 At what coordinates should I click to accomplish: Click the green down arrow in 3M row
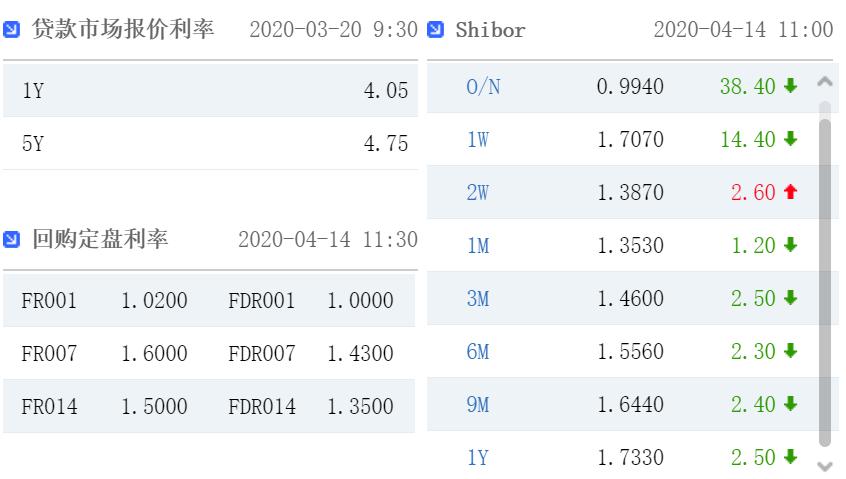pyautogui.click(x=791, y=297)
